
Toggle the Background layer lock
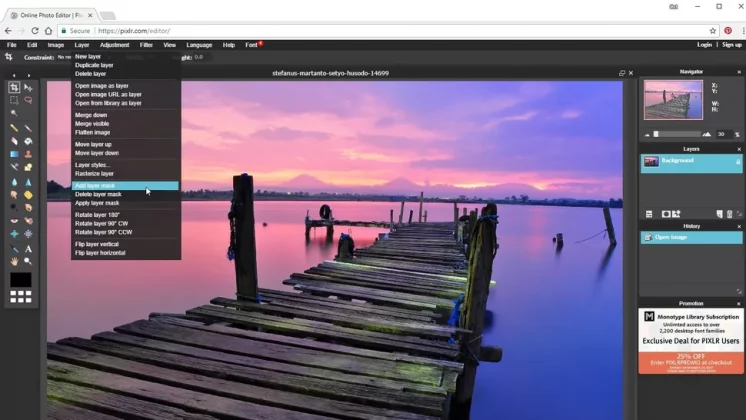tap(738, 161)
